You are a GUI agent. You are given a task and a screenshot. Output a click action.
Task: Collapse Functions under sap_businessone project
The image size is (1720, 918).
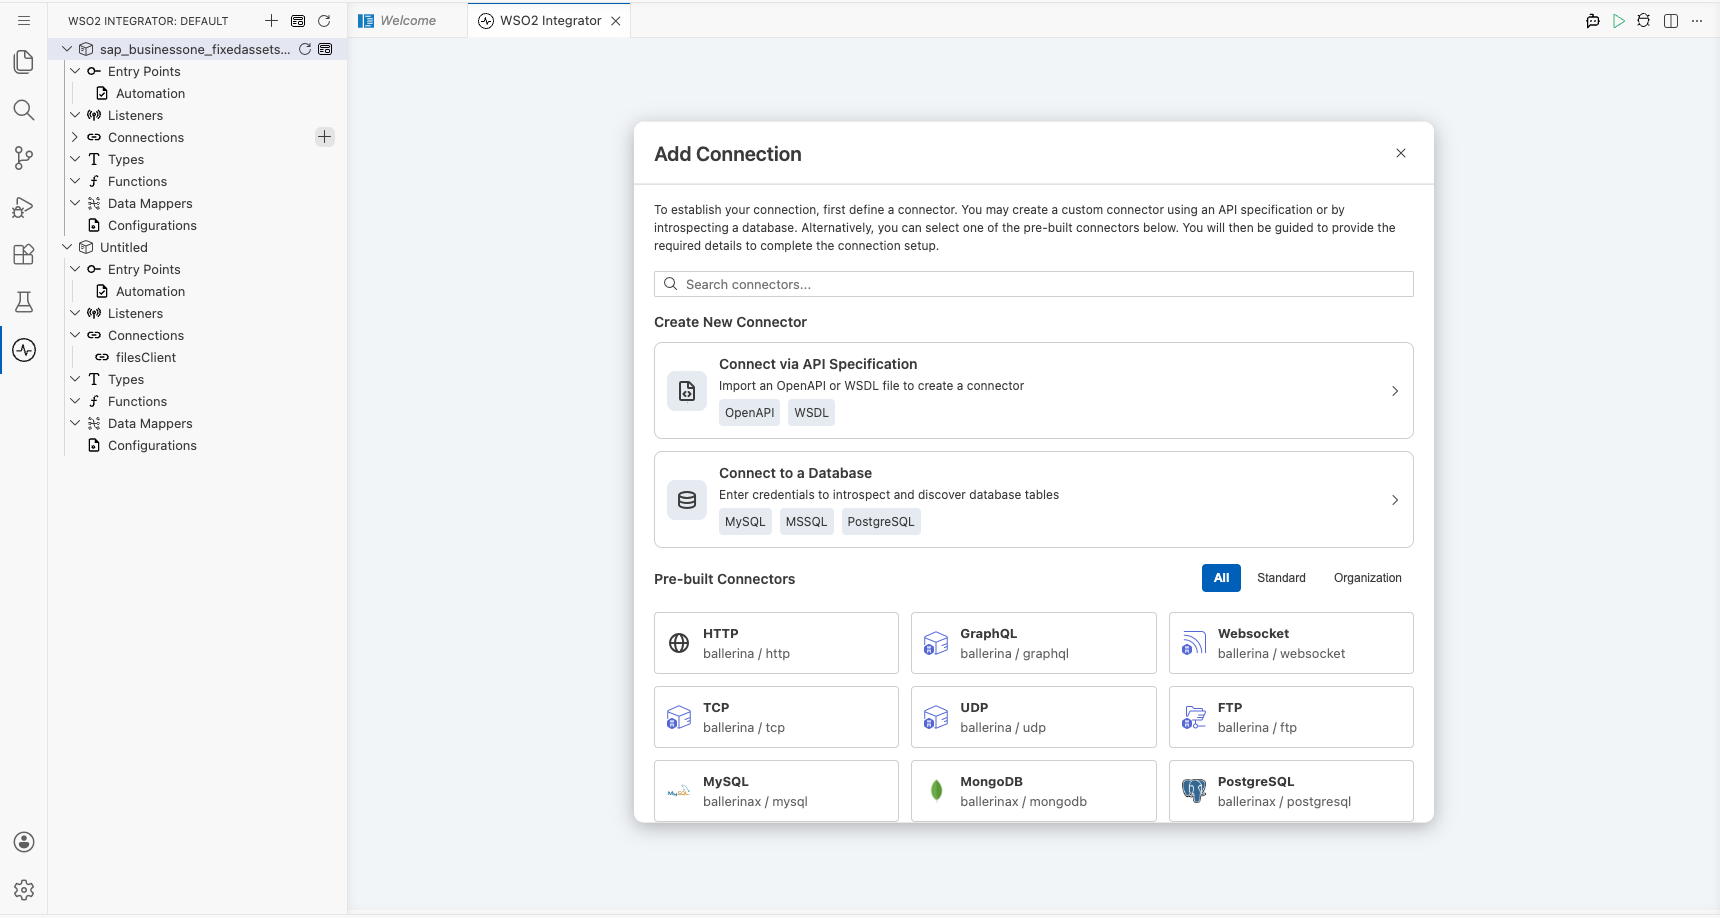[x=75, y=181]
